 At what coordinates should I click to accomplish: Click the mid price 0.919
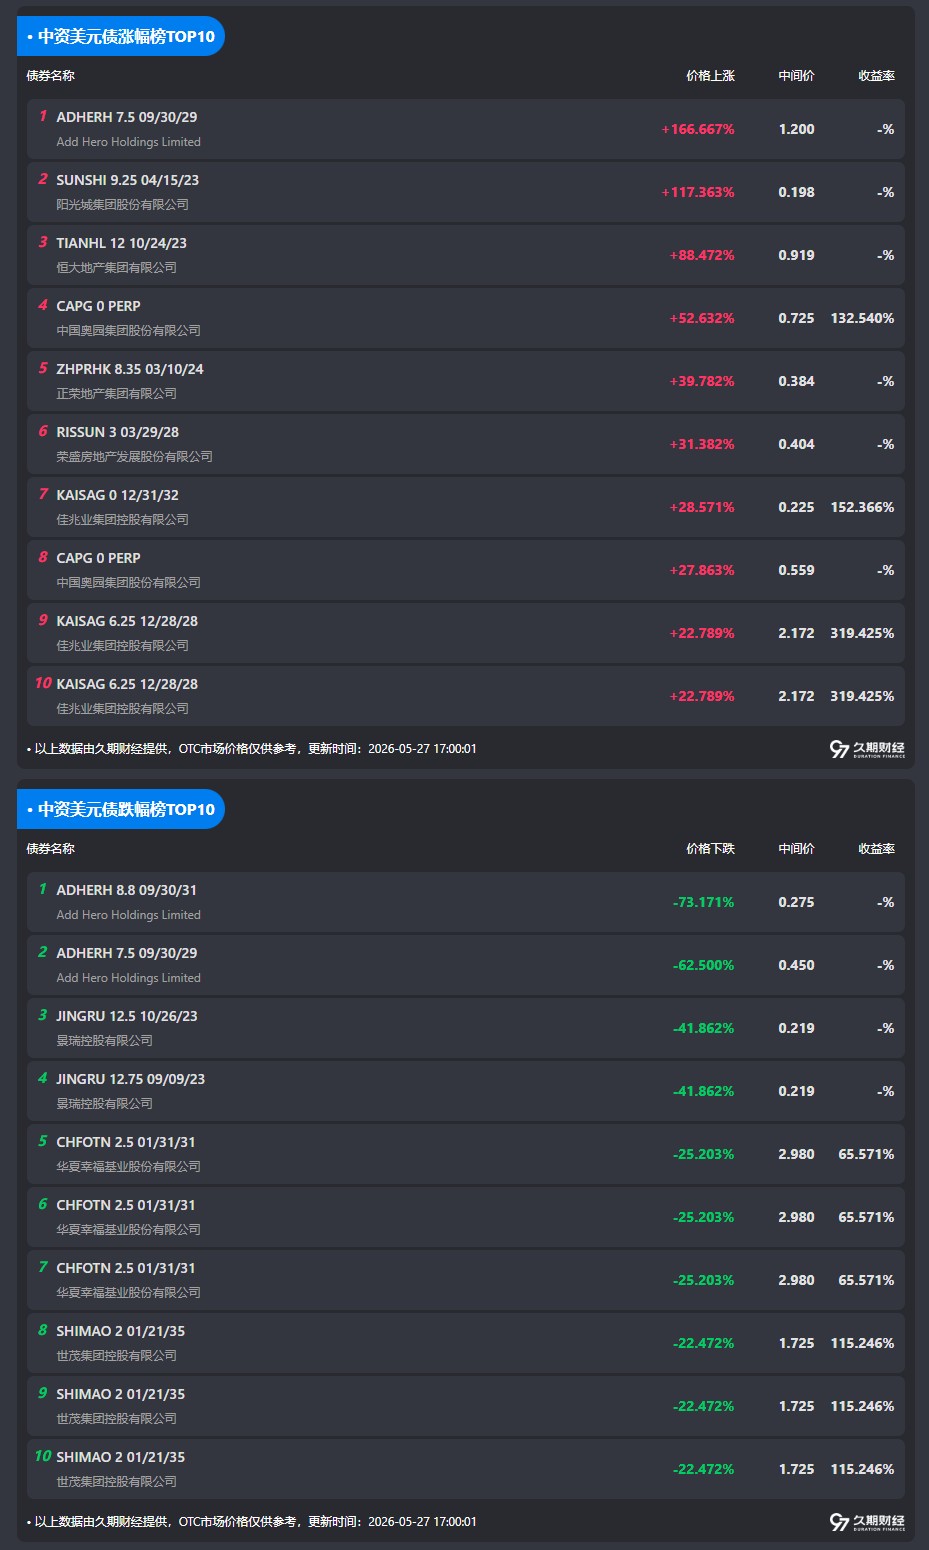[796, 256]
